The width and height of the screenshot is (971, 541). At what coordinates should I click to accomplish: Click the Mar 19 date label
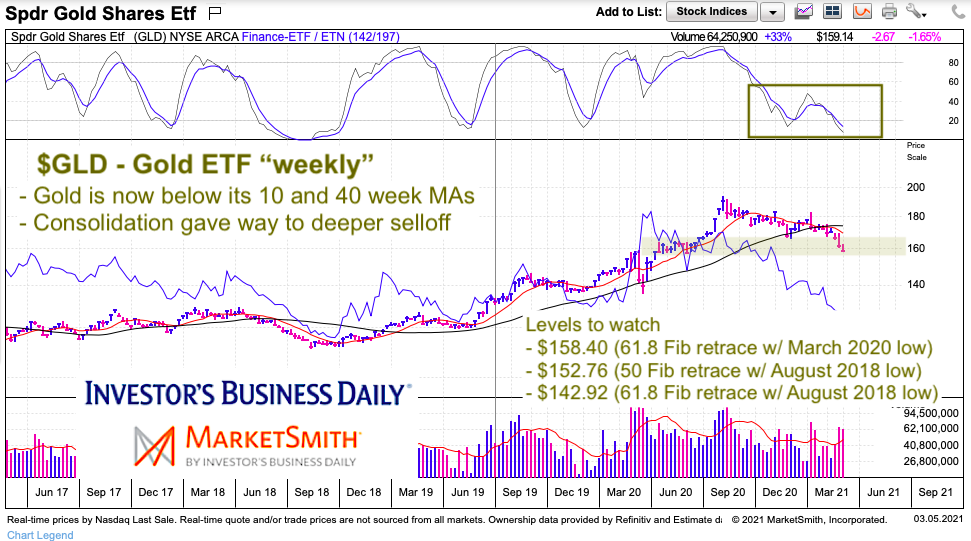(x=416, y=492)
